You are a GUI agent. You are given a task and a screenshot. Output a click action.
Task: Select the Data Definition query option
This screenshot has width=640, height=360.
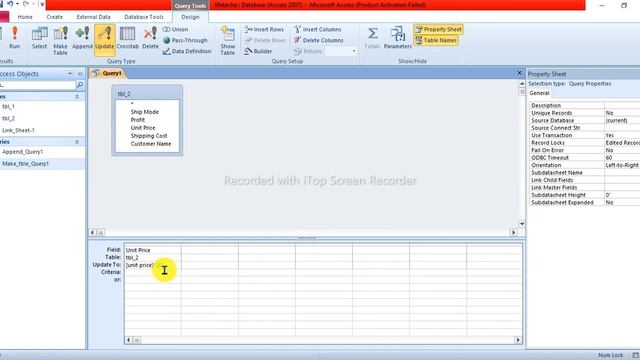[x=187, y=51]
